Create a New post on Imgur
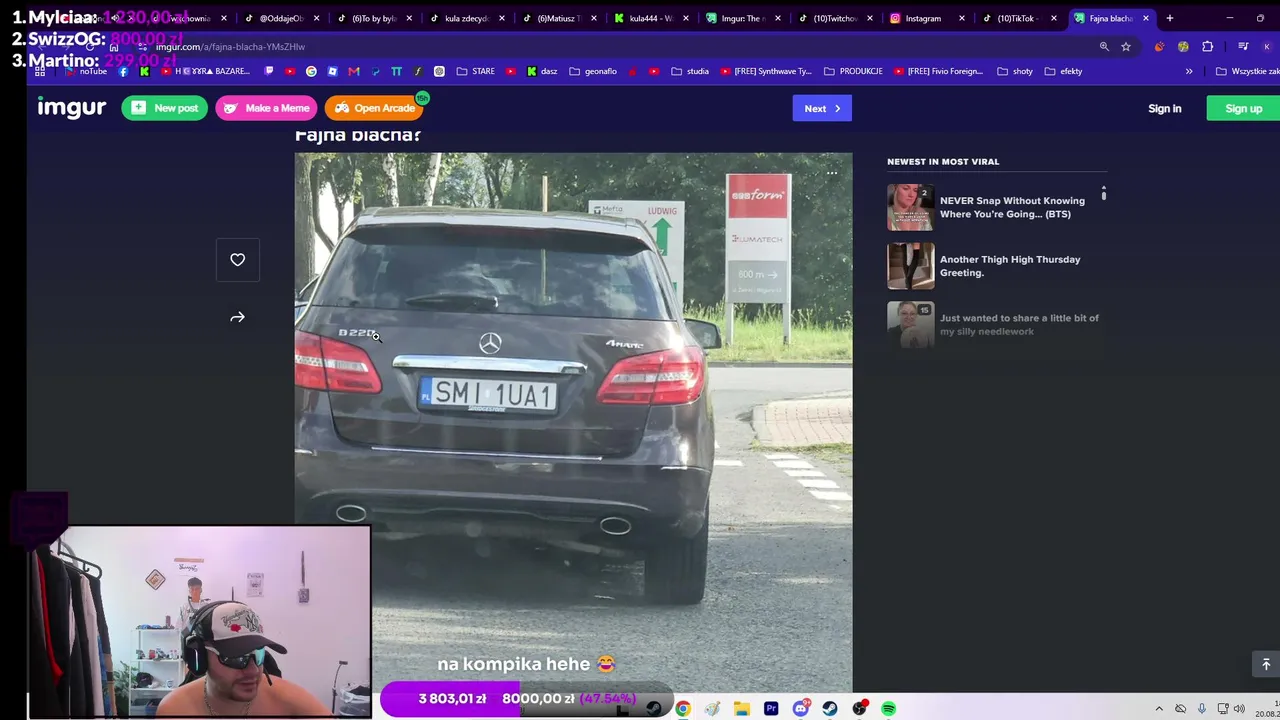The image size is (1280, 720). point(165,108)
